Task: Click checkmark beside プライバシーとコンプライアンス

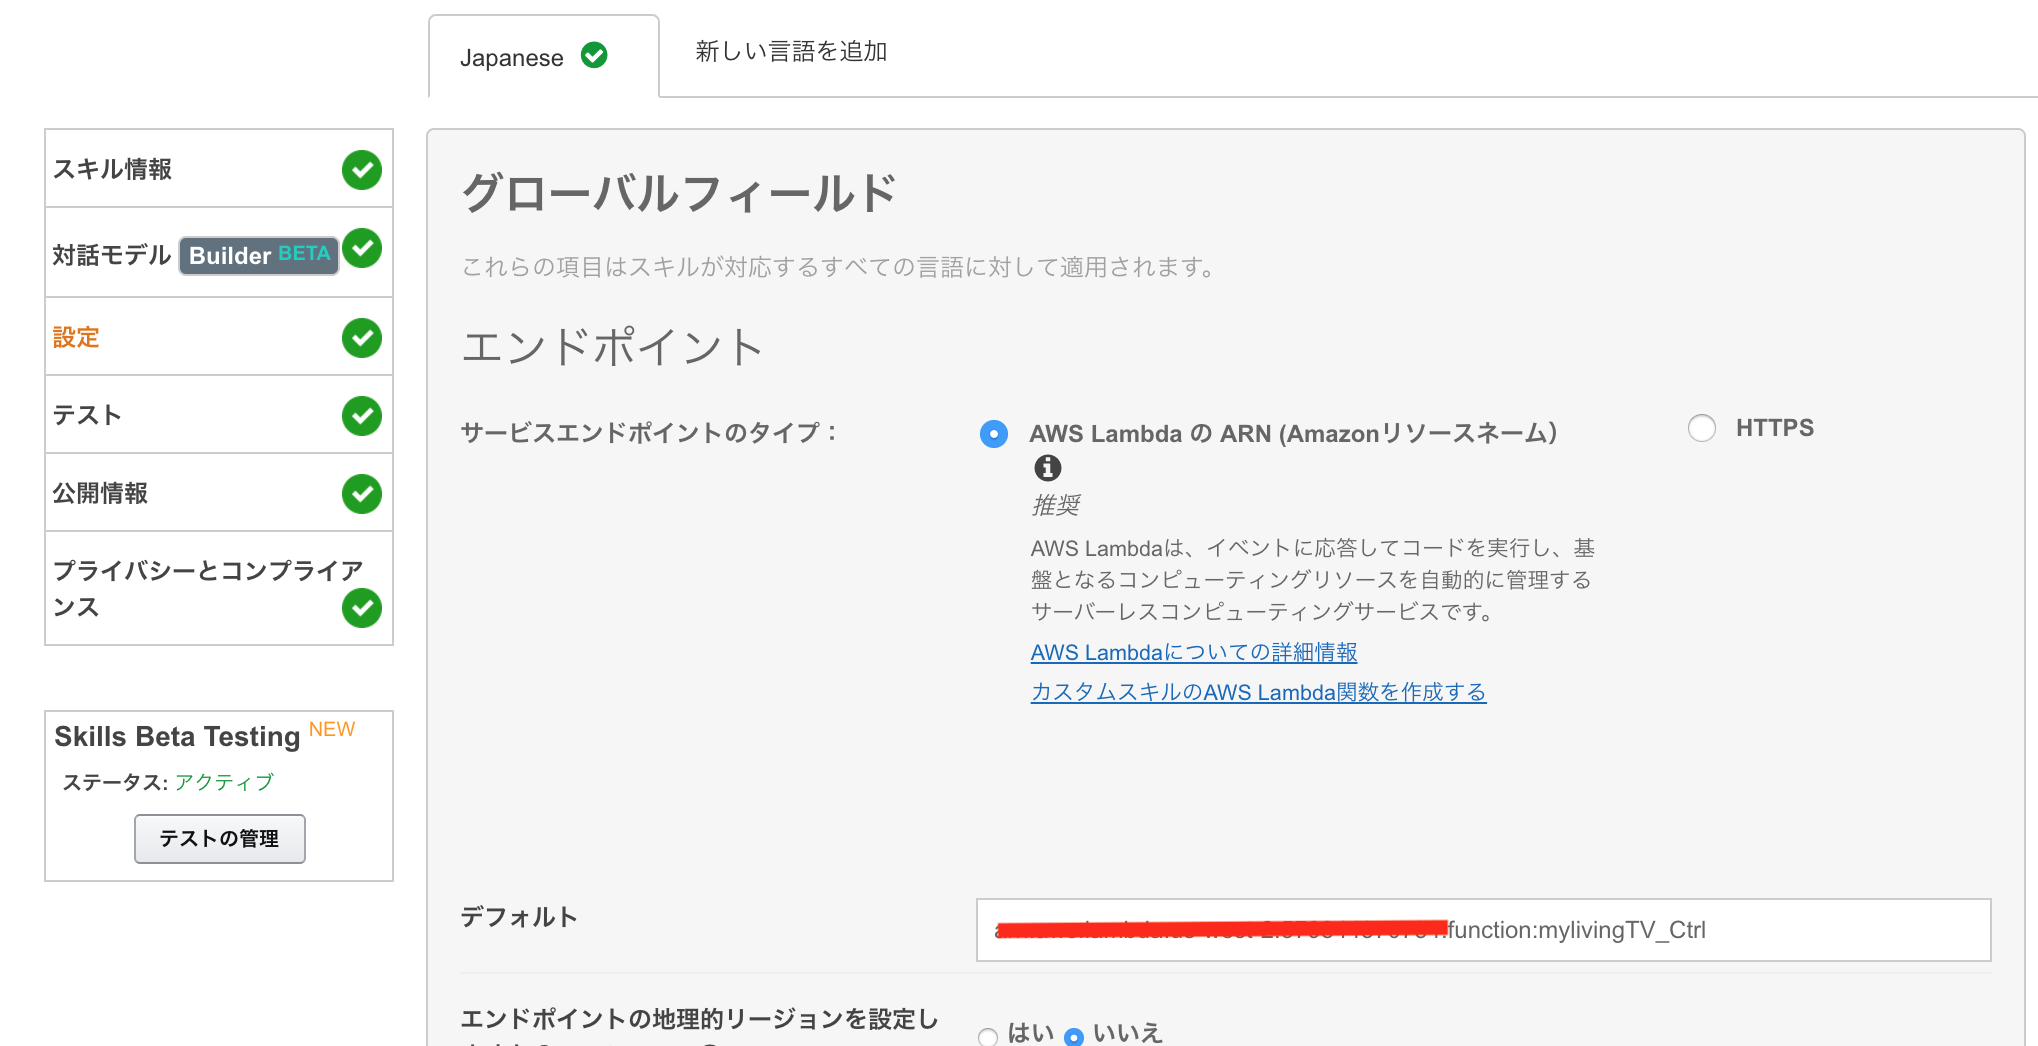Action: (362, 608)
